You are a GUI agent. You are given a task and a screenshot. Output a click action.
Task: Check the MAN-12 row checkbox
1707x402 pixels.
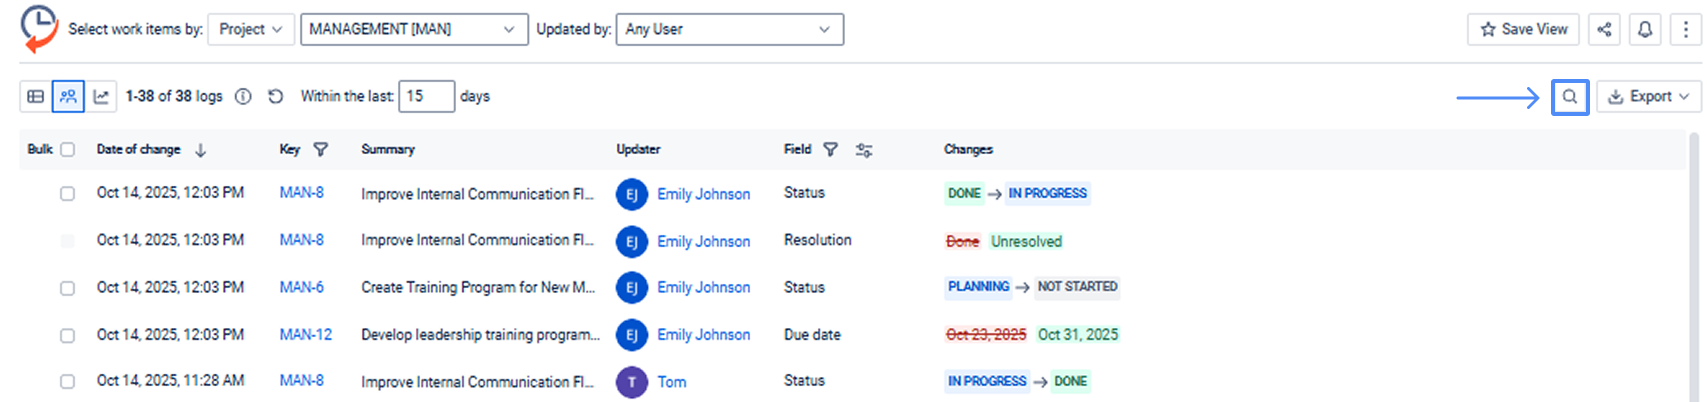pyautogui.click(x=67, y=335)
